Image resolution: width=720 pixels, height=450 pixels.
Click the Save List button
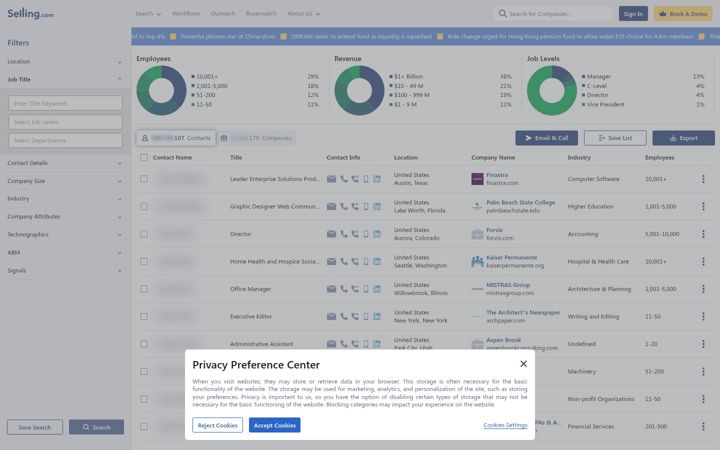pyautogui.click(x=615, y=138)
